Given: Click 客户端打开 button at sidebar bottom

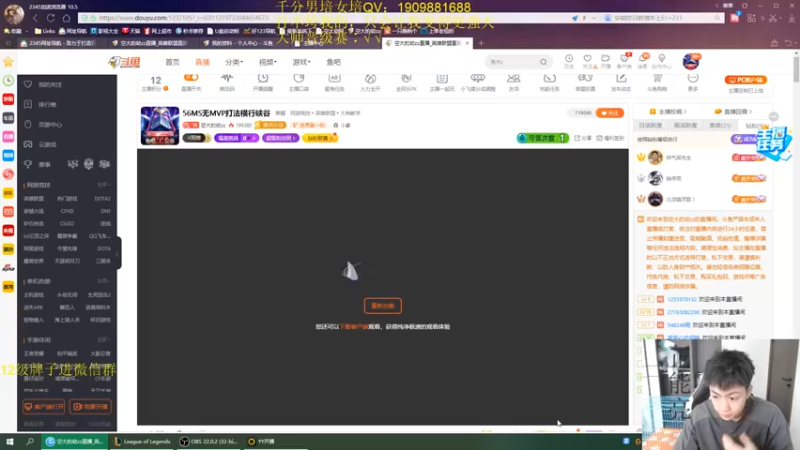Looking at the screenshot, I should 44,407.
